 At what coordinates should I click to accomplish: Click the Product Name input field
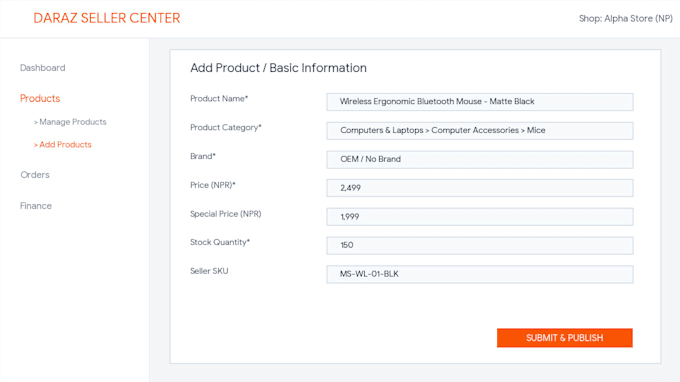480,102
